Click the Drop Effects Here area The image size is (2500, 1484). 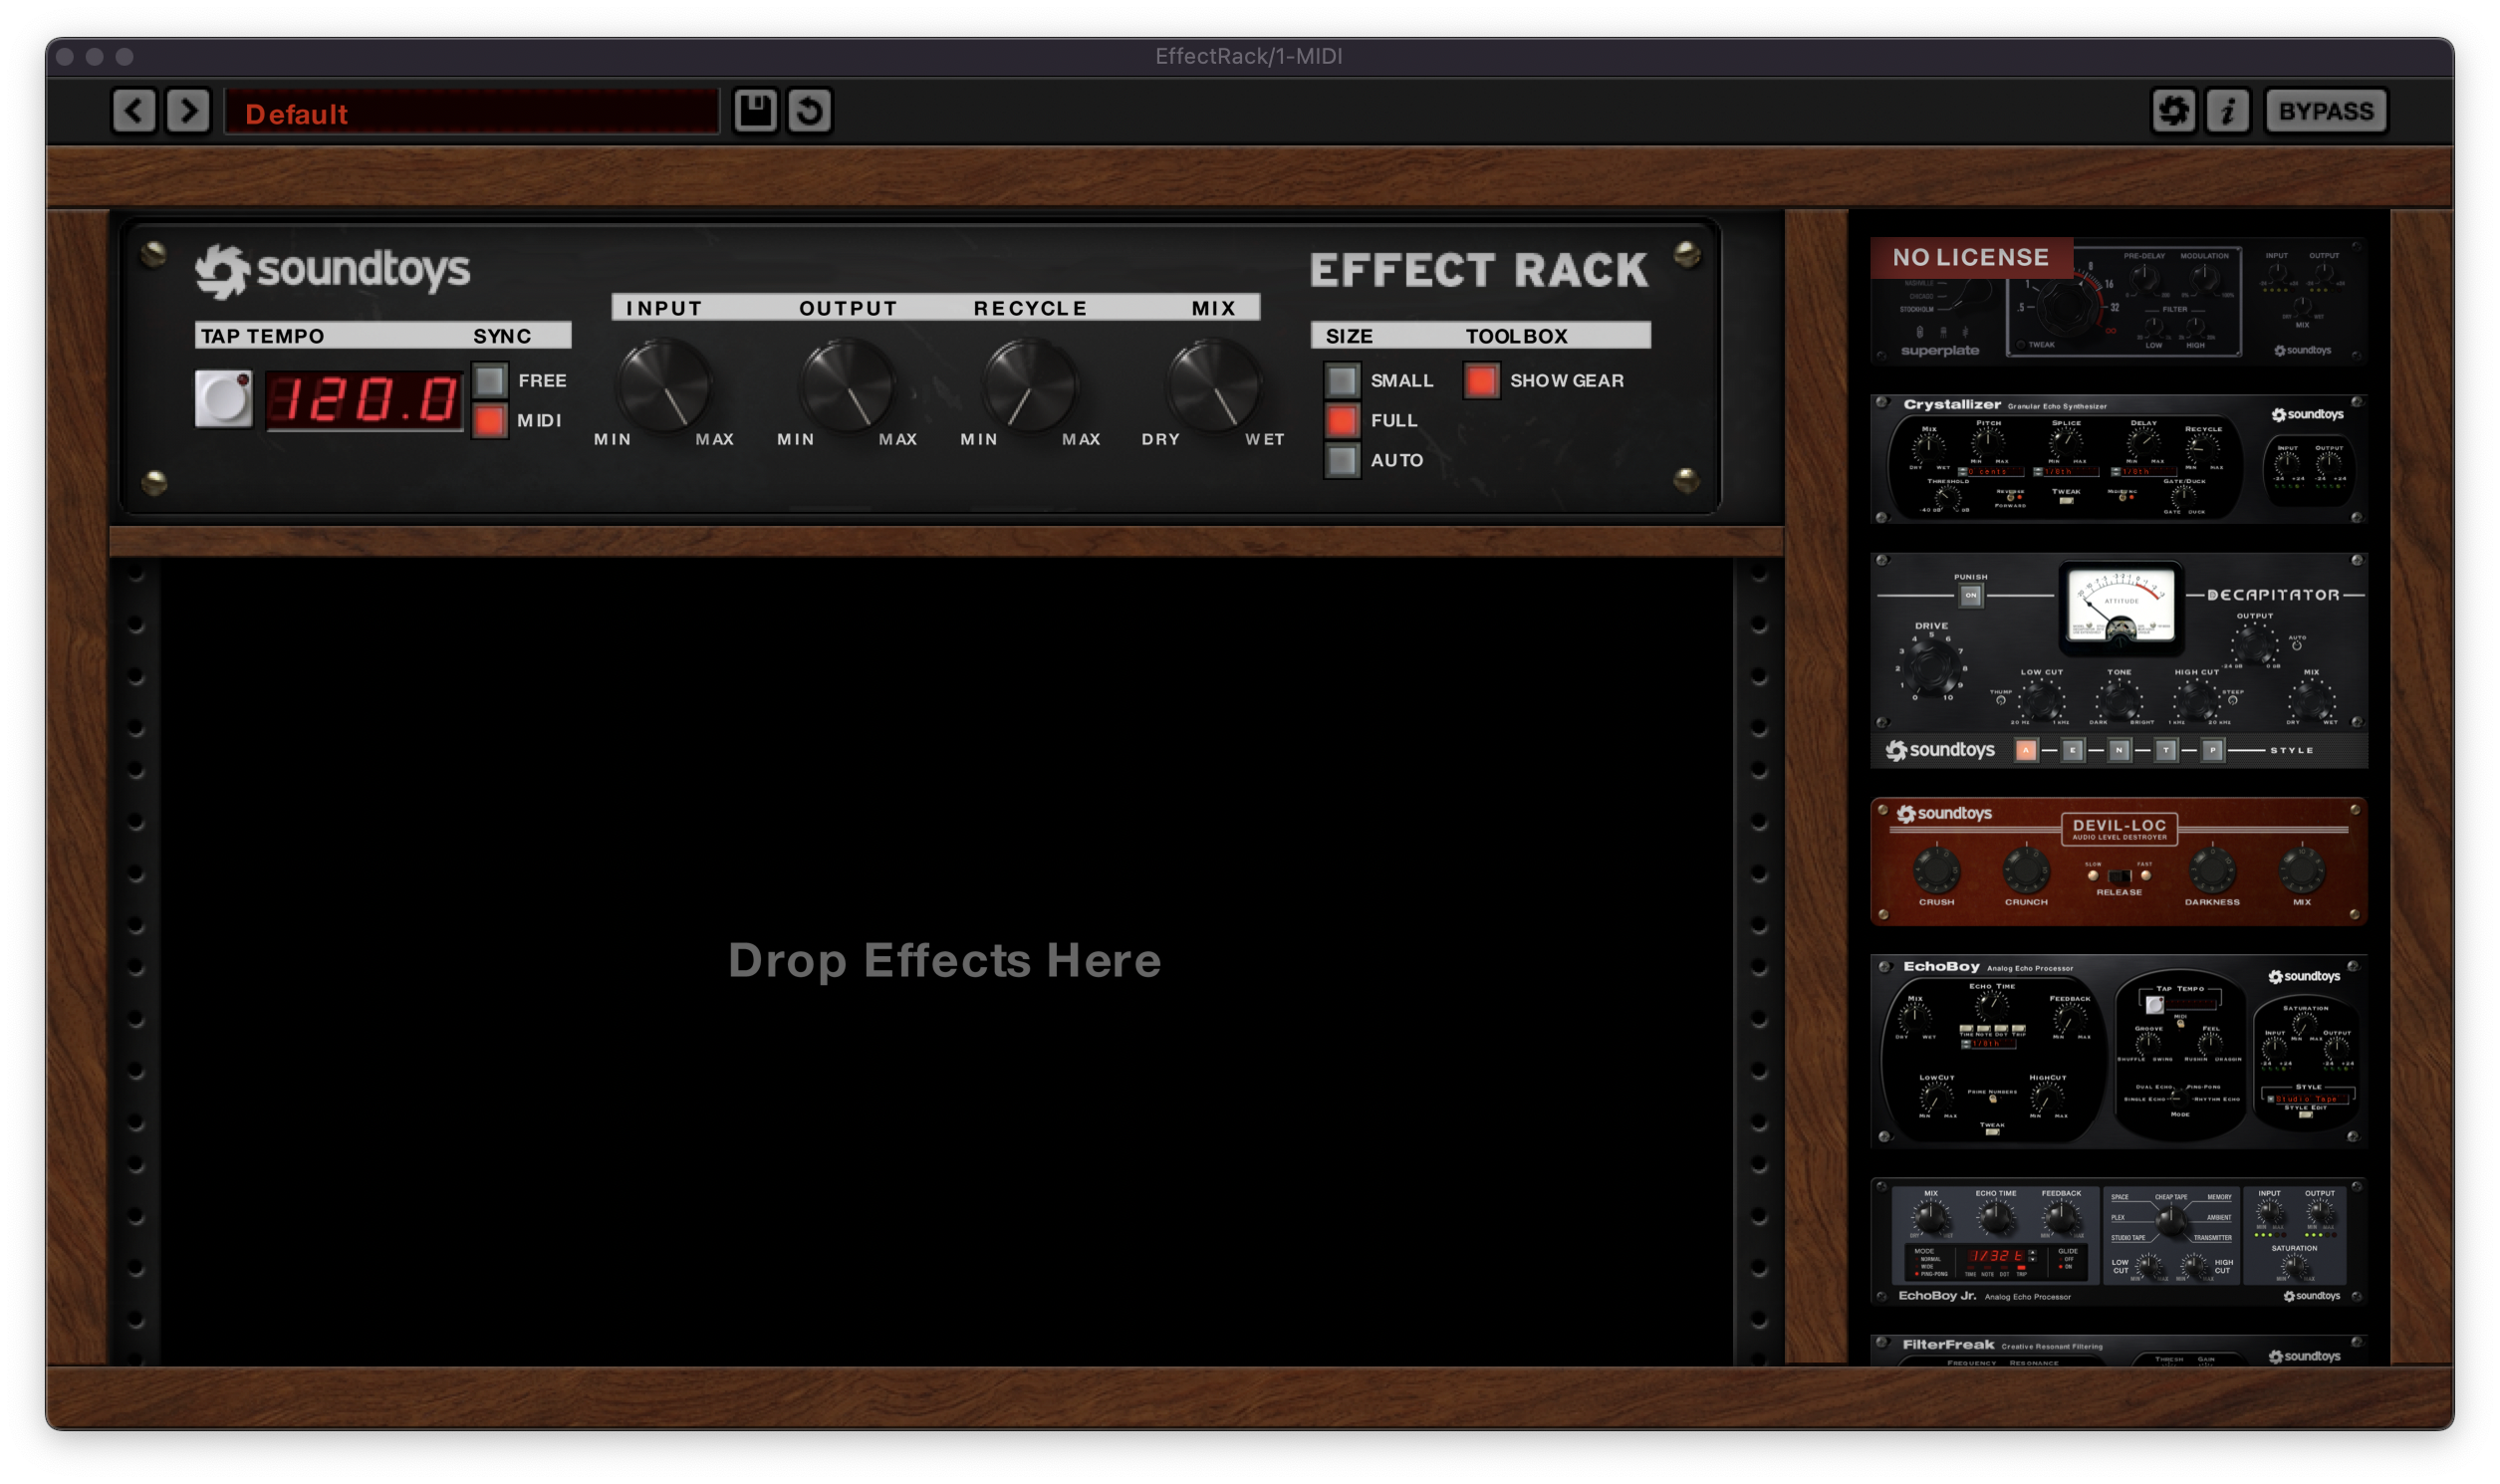945,960
